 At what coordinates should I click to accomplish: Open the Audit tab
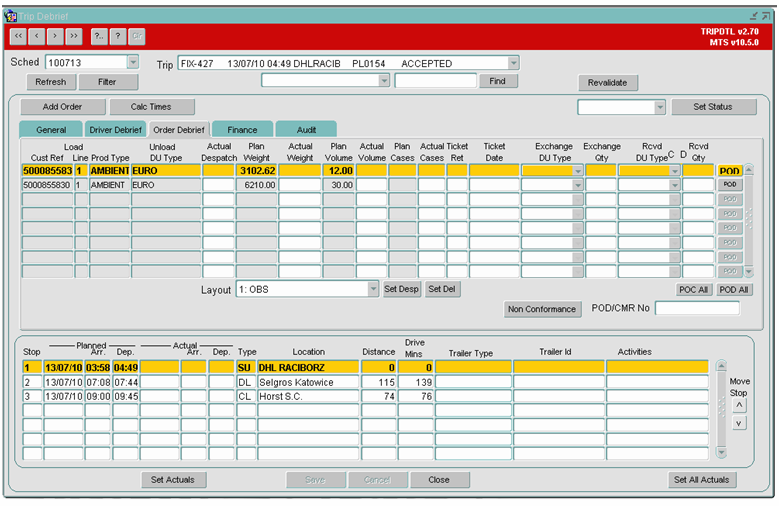point(306,130)
